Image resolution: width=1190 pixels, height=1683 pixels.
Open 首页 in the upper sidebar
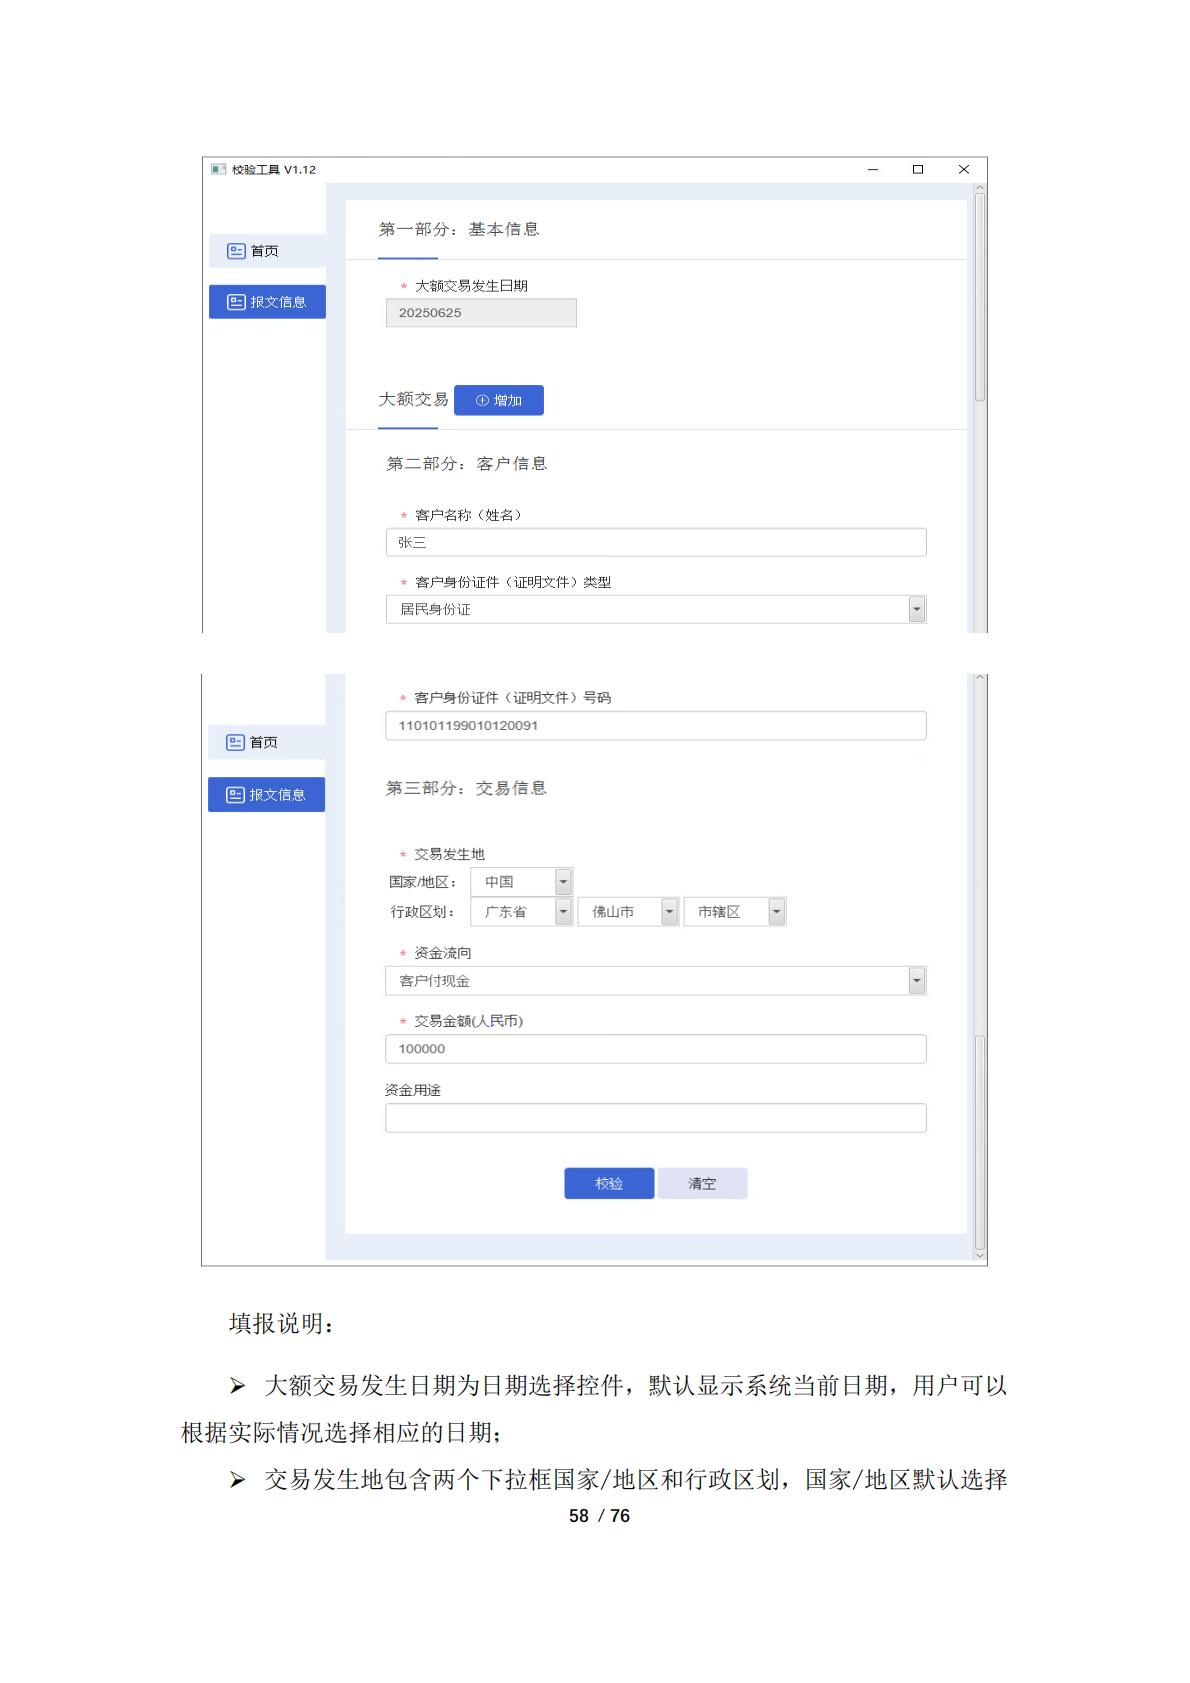[x=267, y=251]
